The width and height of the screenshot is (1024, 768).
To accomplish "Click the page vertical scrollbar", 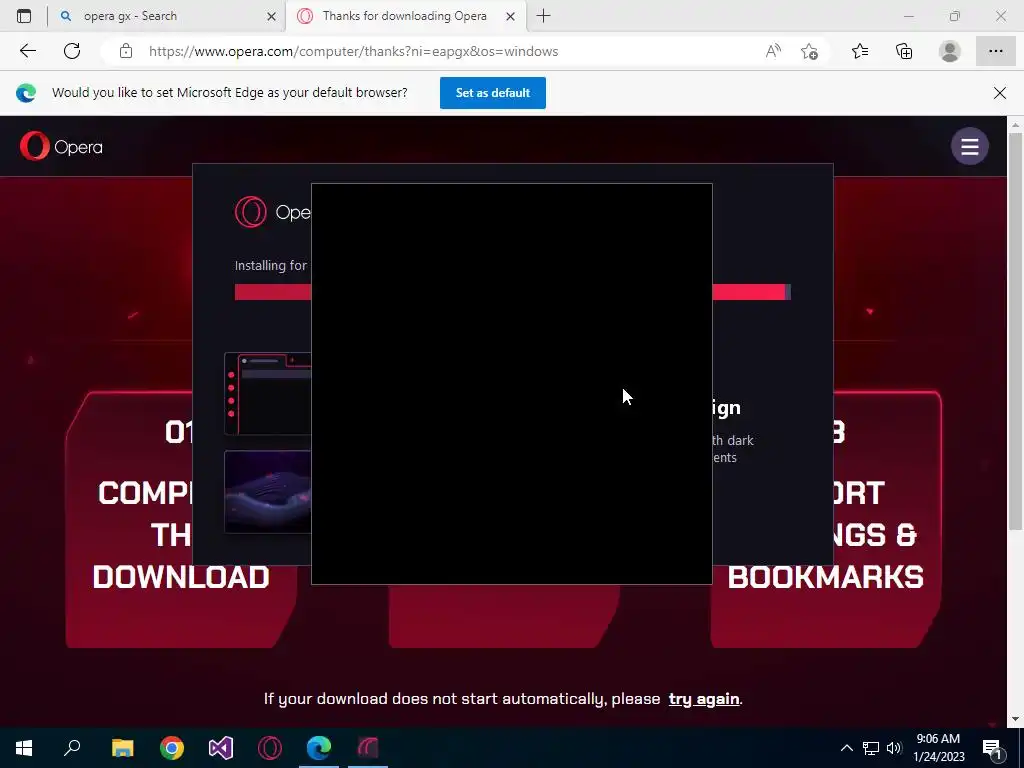I will coord(1015,332).
